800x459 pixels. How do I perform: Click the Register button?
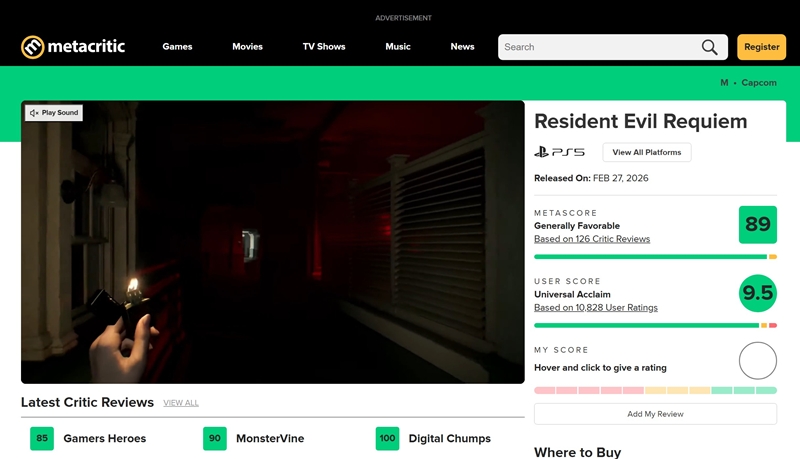click(x=761, y=47)
